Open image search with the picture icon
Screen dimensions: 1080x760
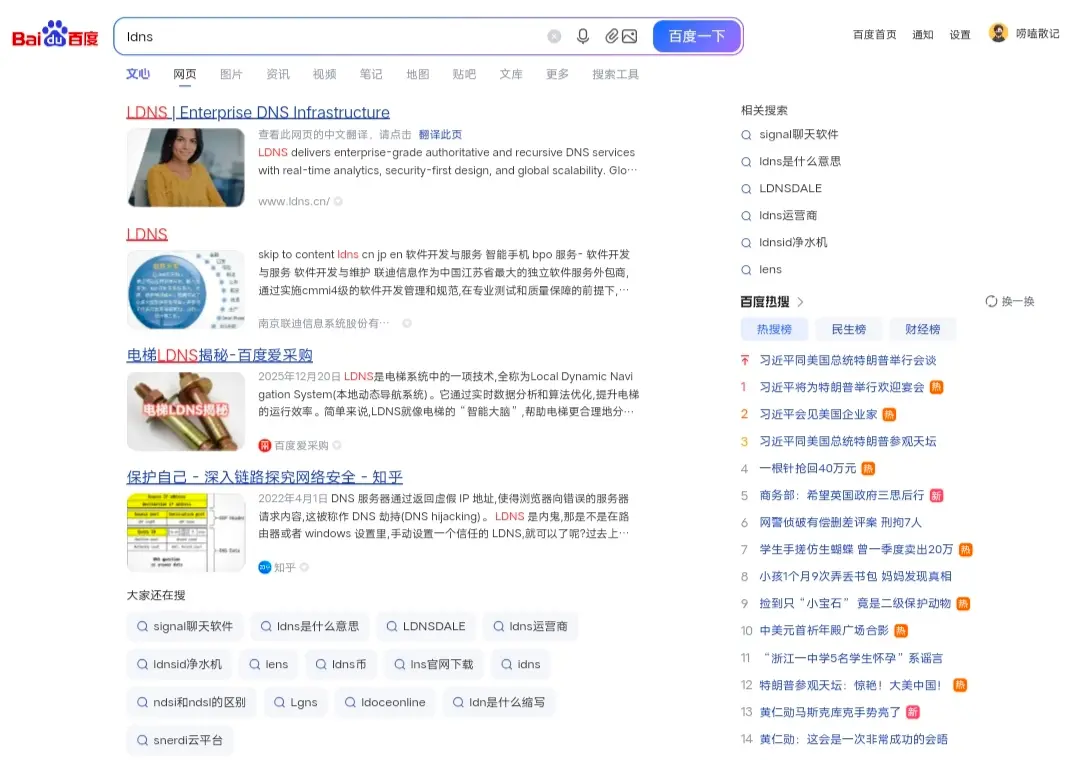(630, 37)
